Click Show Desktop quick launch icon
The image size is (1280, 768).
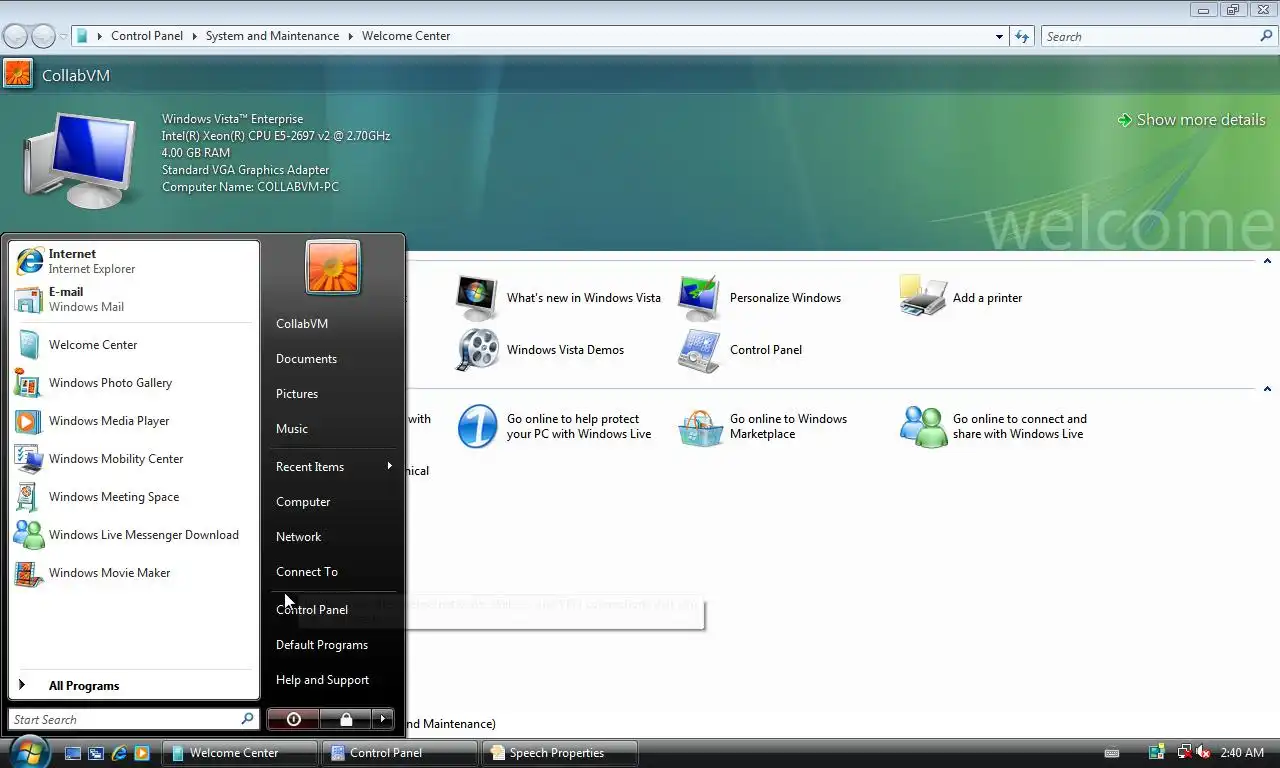(73, 753)
